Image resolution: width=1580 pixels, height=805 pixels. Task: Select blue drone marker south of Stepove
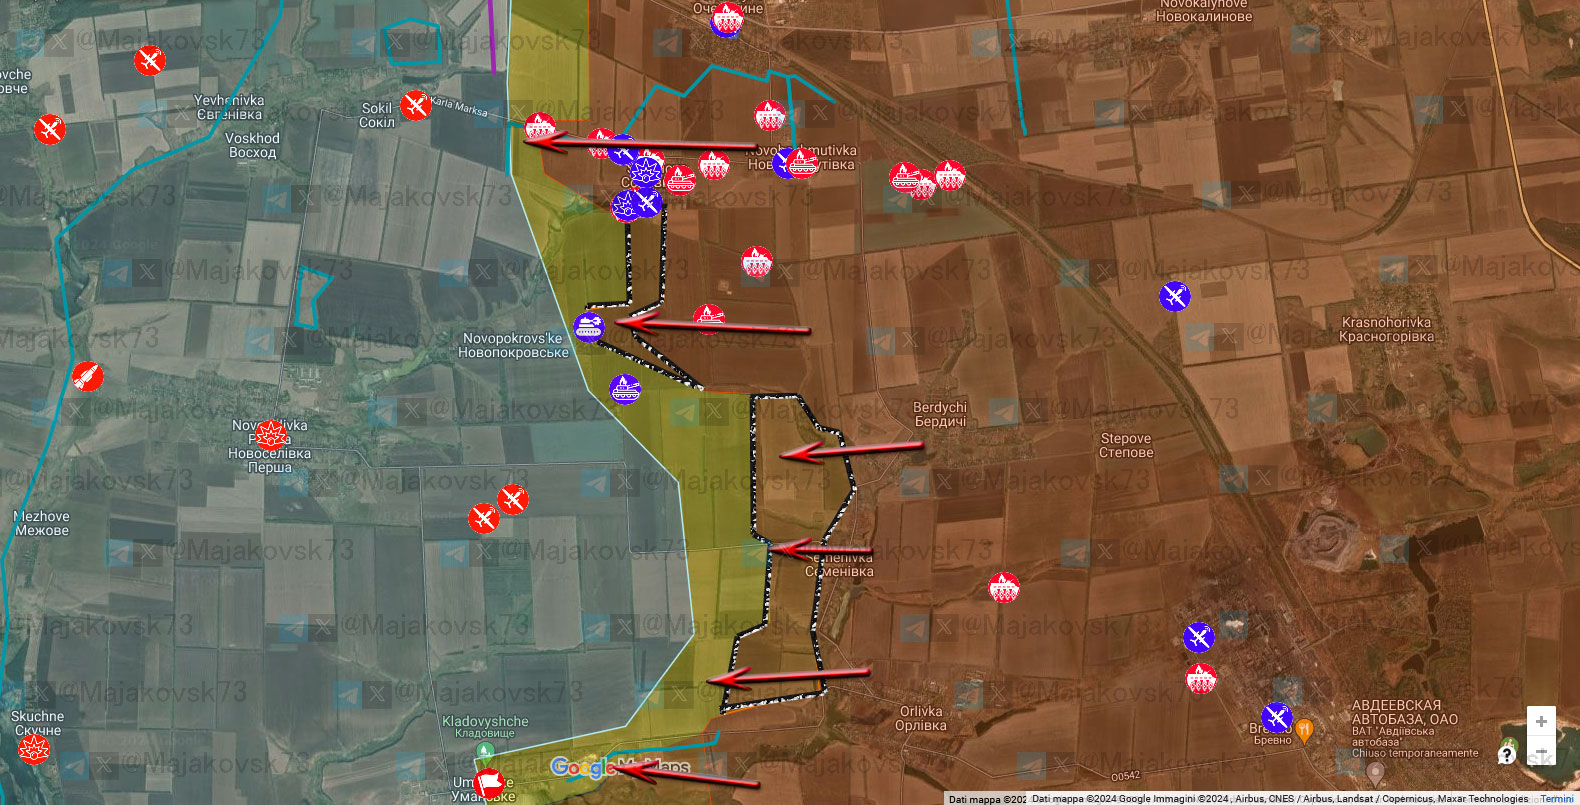click(x=1198, y=637)
